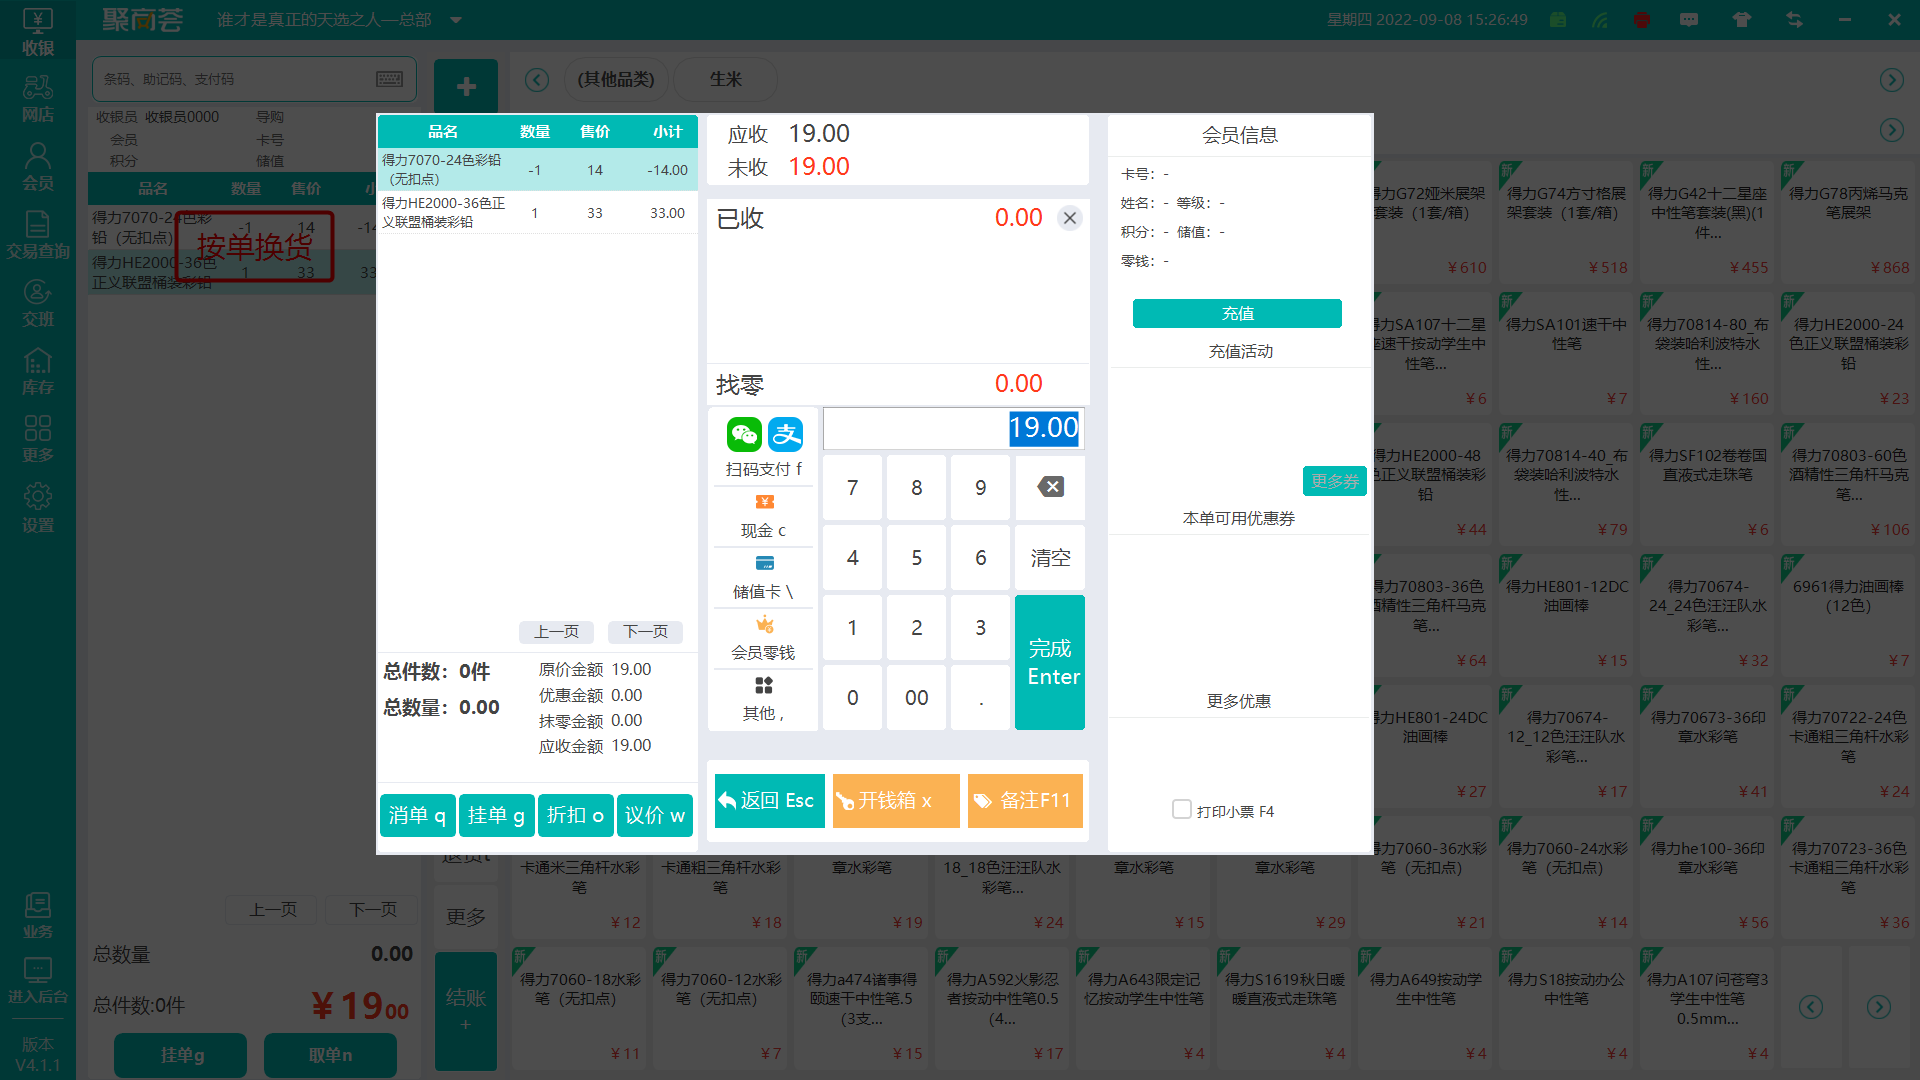Click keypad digit 5
The height and width of the screenshot is (1080, 1920).
pos(916,557)
